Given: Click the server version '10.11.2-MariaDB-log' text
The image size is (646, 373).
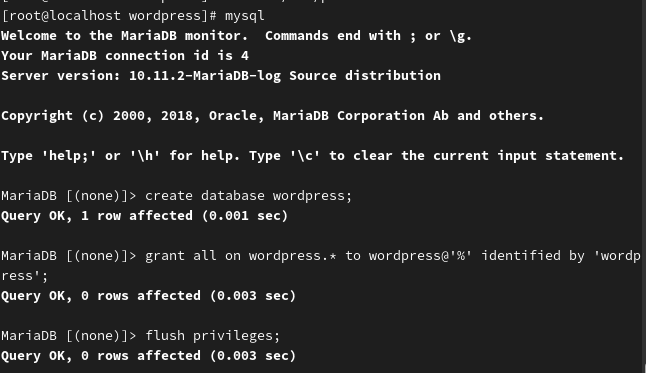Looking at the screenshot, I should [205, 76].
